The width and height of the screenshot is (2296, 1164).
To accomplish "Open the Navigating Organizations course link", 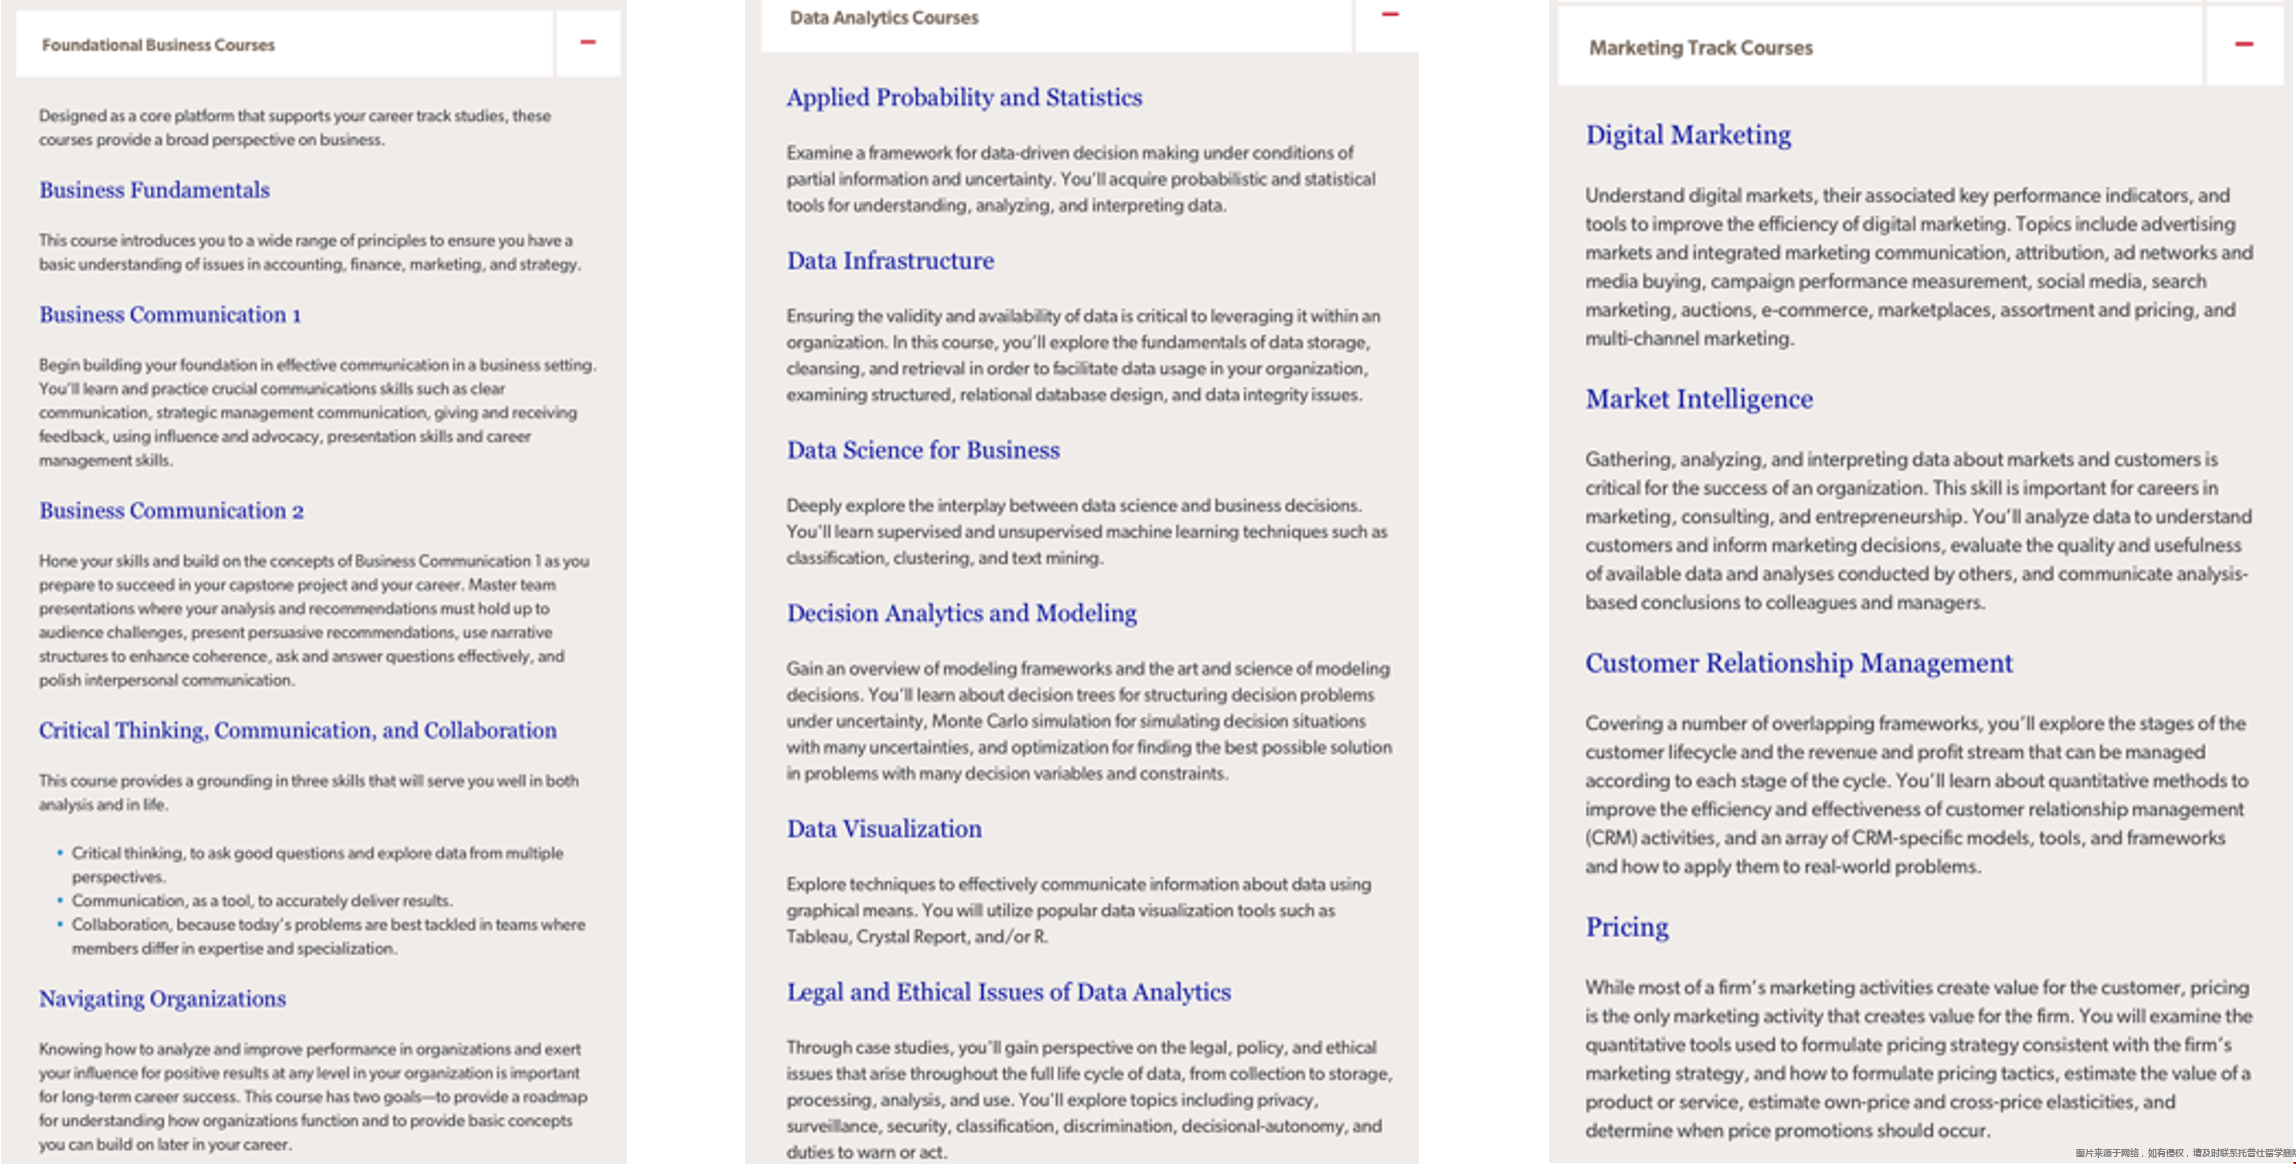I will tap(162, 999).
